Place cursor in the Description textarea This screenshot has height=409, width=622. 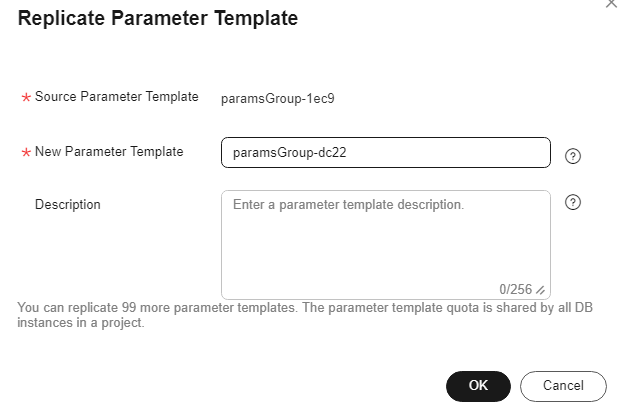[x=386, y=245]
